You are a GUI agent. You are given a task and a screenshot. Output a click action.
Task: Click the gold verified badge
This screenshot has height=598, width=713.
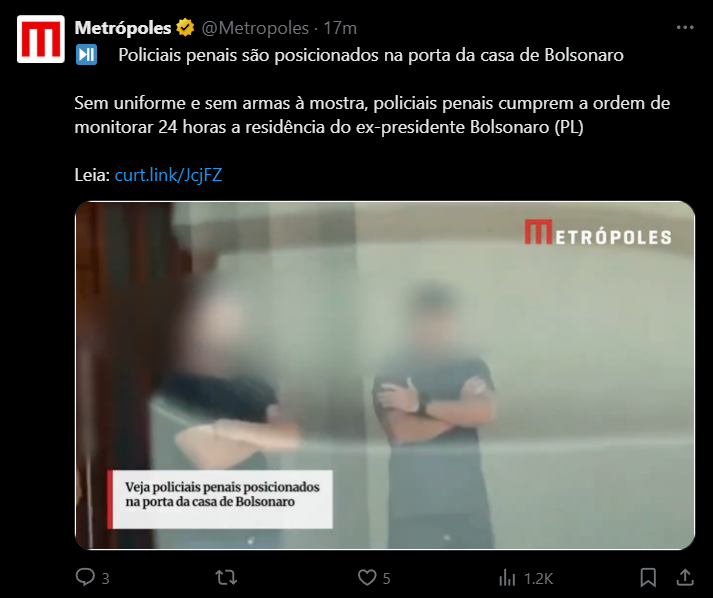(186, 28)
